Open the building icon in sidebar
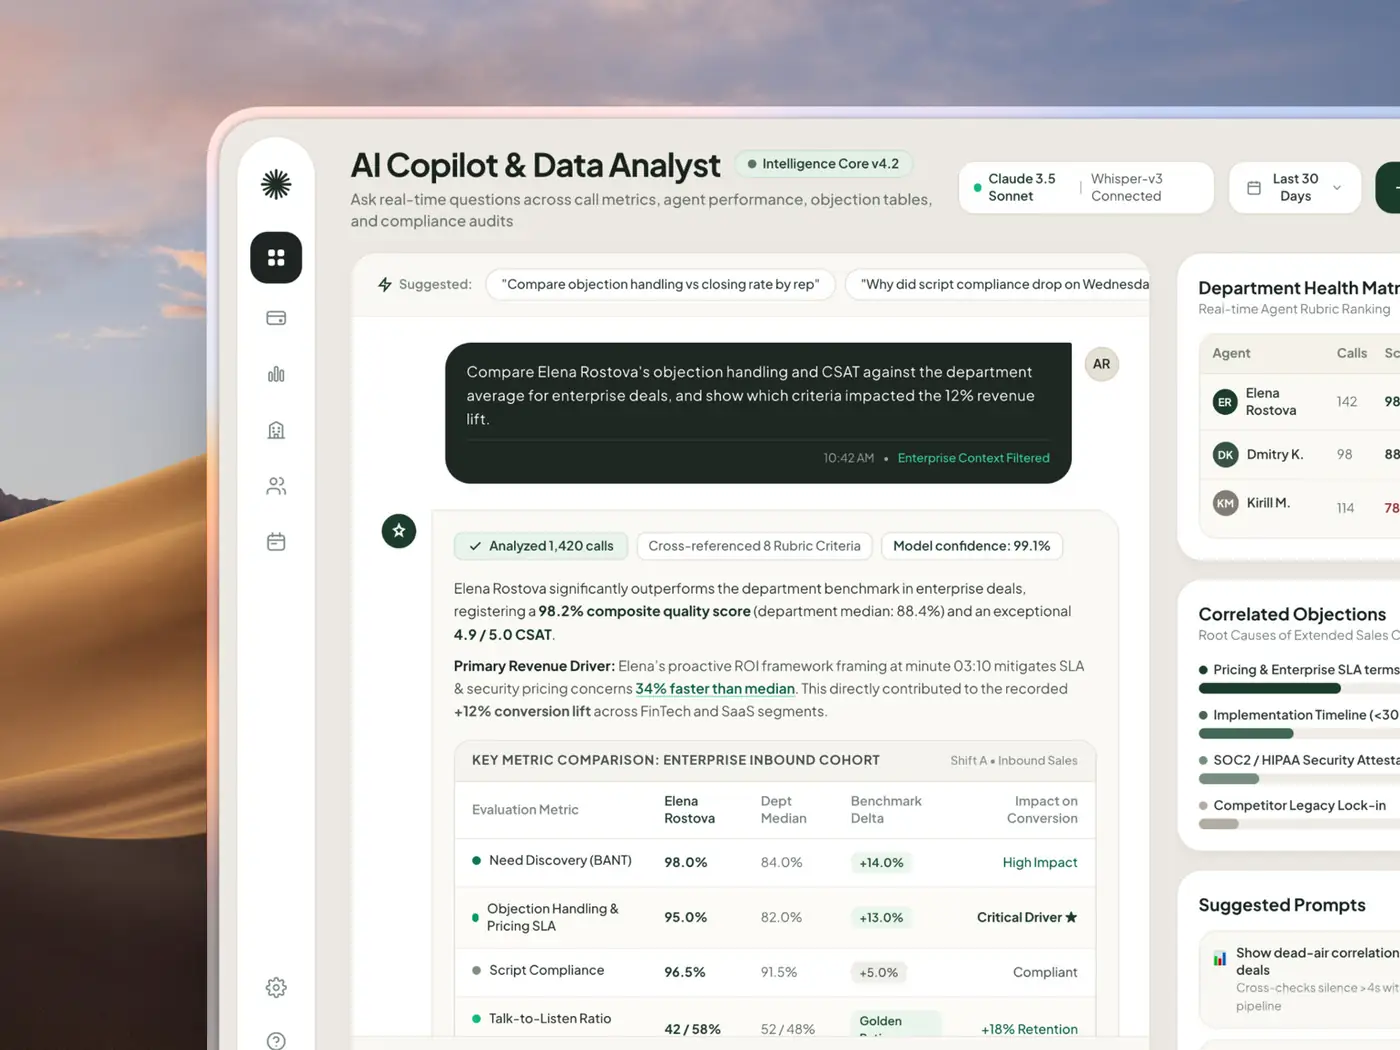1400x1050 pixels. point(276,430)
